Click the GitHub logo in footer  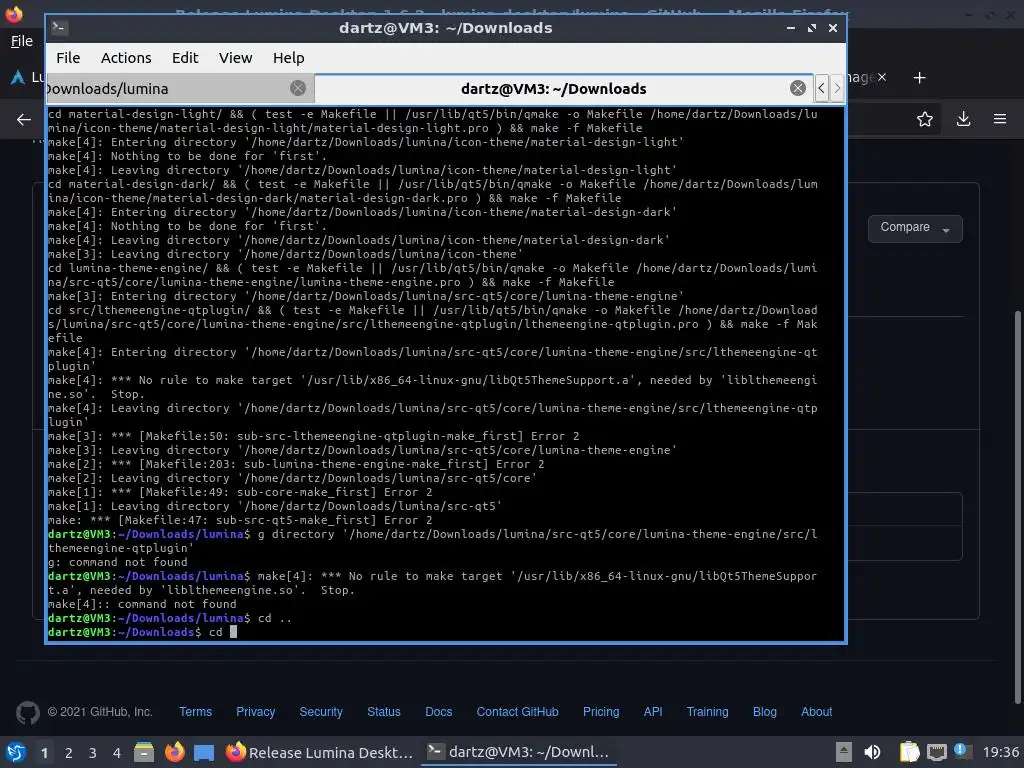click(27, 712)
